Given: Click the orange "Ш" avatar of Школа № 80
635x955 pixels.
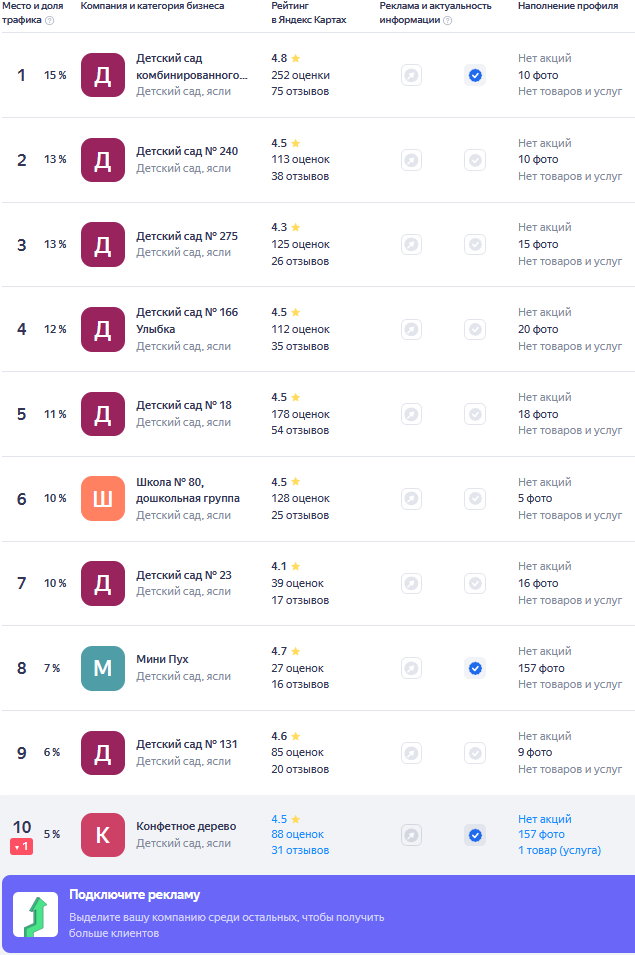Looking at the screenshot, I should click(x=103, y=499).
